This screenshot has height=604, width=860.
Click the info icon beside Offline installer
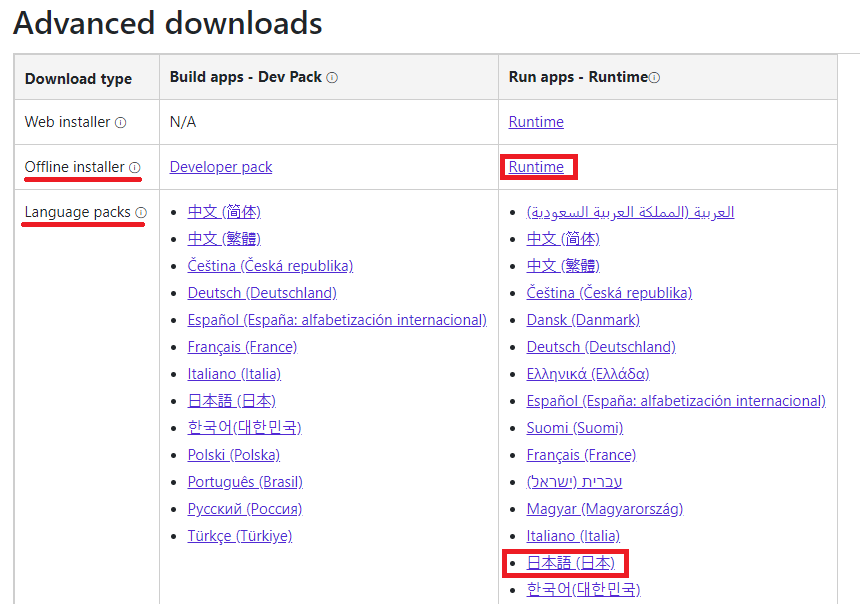click(x=135, y=168)
